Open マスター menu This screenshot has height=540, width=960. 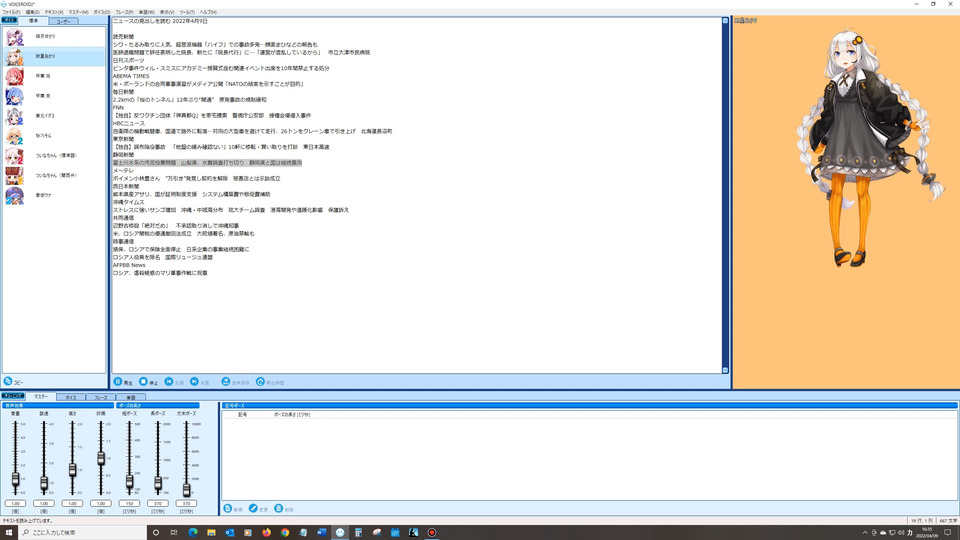point(78,12)
